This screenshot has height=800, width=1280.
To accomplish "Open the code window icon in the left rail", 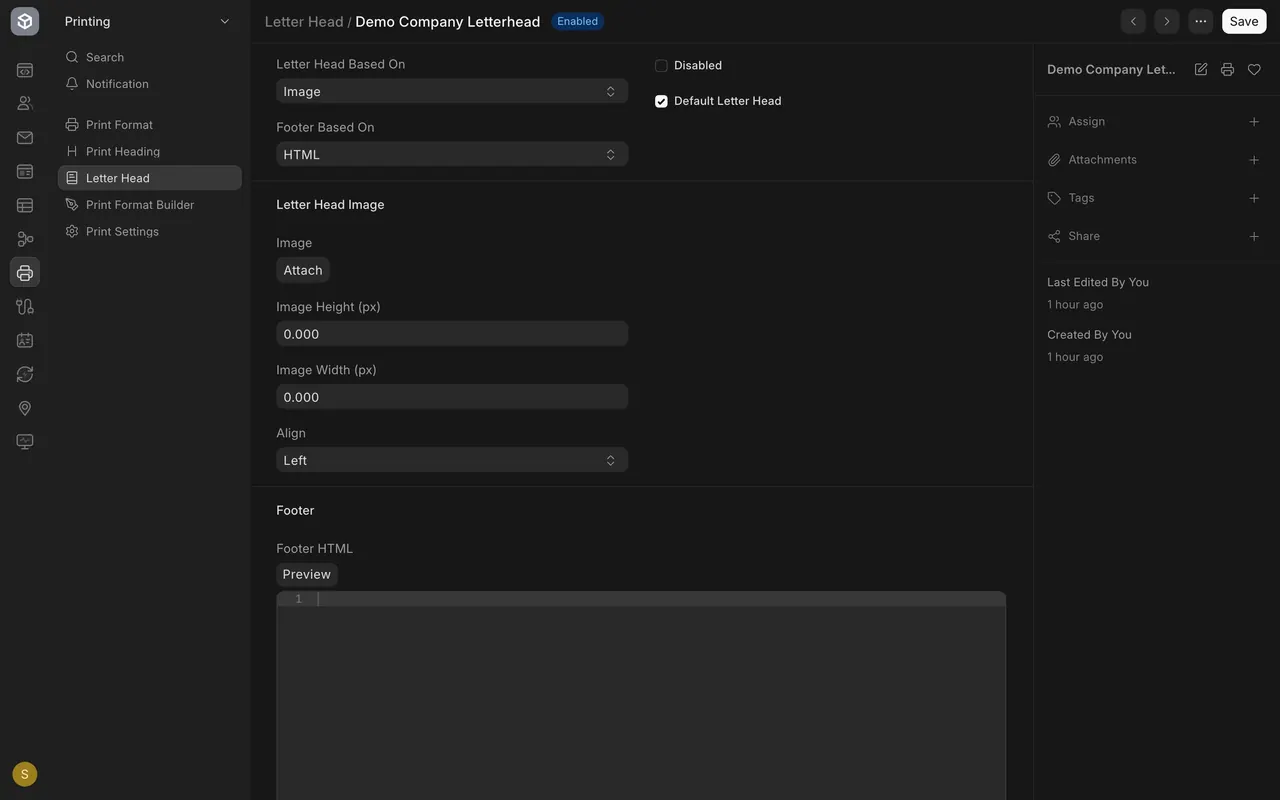I will tap(25, 70).
